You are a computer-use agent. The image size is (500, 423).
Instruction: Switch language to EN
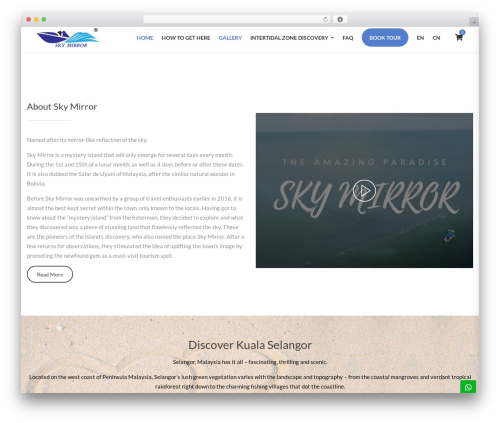[x=420, y=38]
